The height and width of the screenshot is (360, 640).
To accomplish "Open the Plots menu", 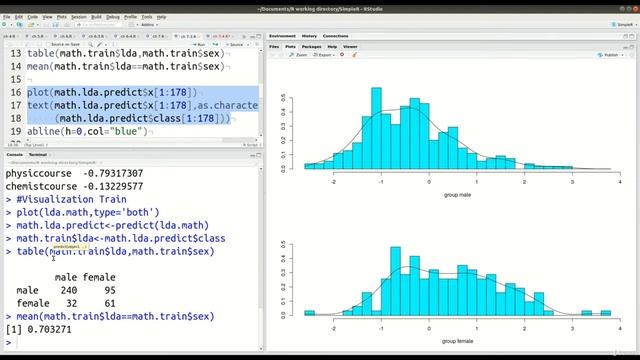I will coord(62,17).
